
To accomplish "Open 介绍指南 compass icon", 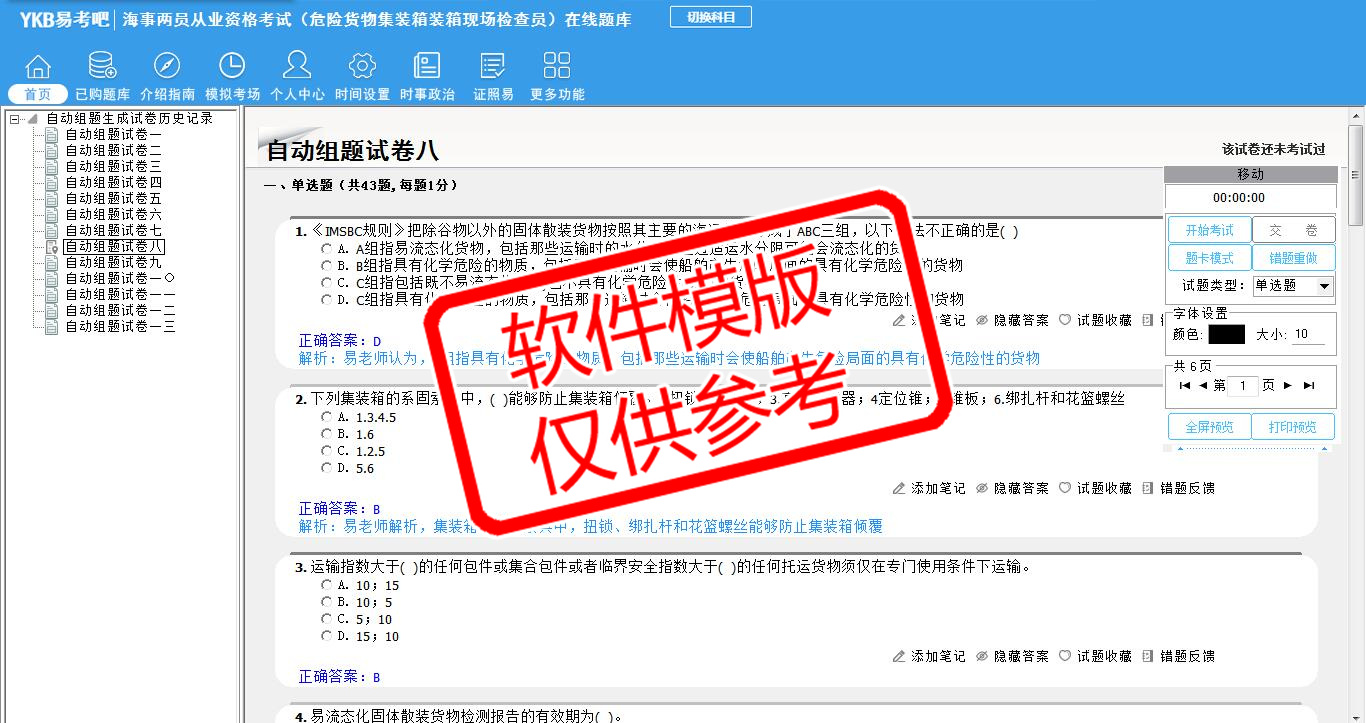I will click(x=167, y=67).
